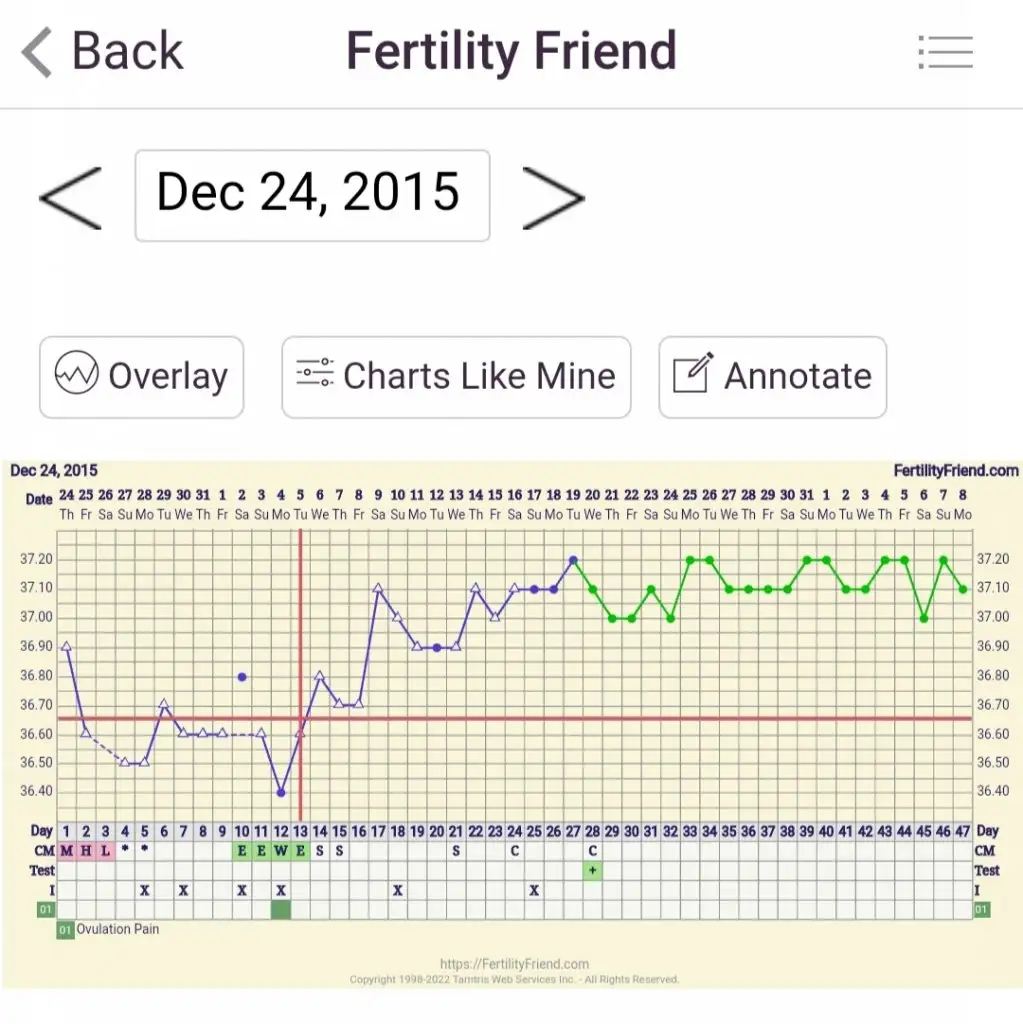Open the hamburger list menu
Viewport: 1023px width, 1024px height.
click(x=945, y=52)
